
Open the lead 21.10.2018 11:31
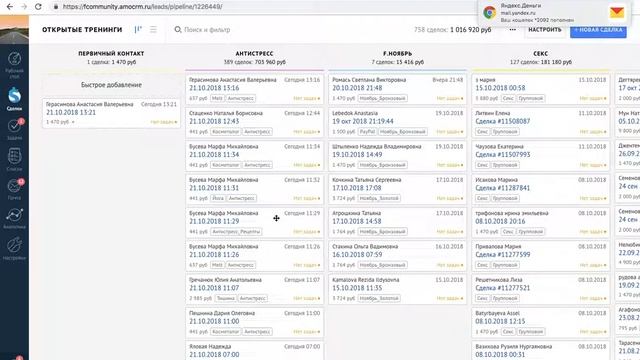(214, 188)
